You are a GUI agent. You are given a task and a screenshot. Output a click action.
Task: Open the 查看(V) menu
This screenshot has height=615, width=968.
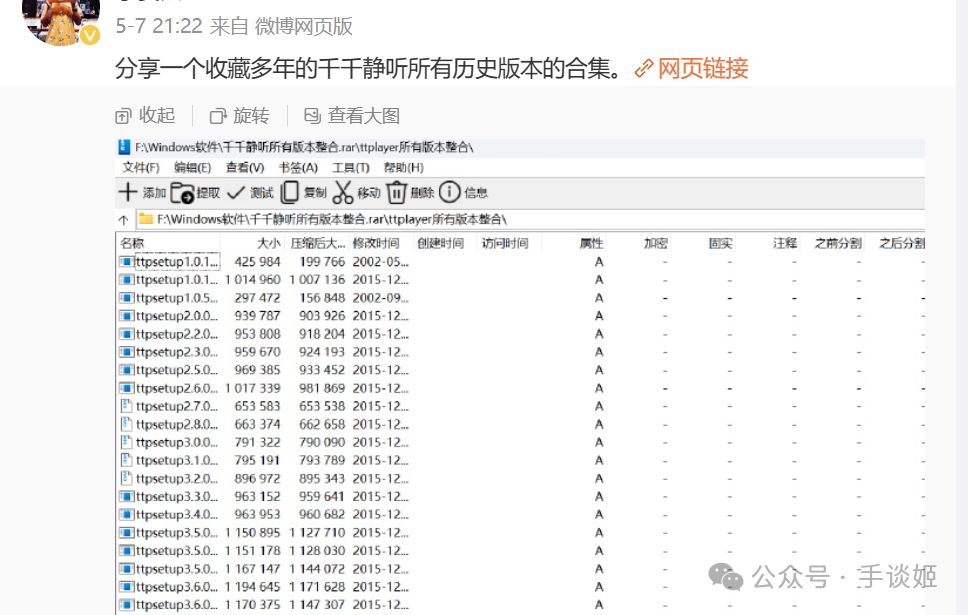[245, 168]
